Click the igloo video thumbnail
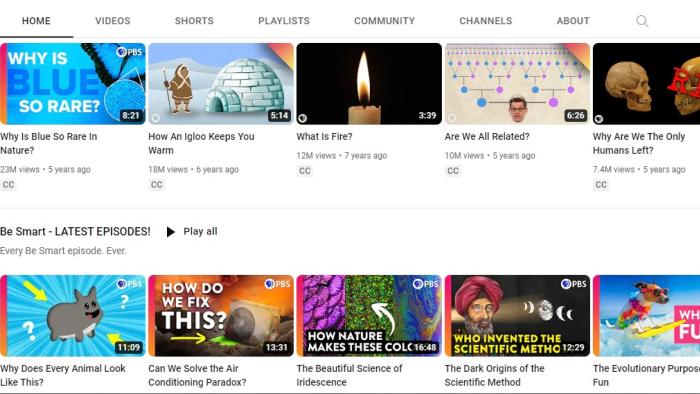This screenshot has width=700, height=394. click(221, 84)
